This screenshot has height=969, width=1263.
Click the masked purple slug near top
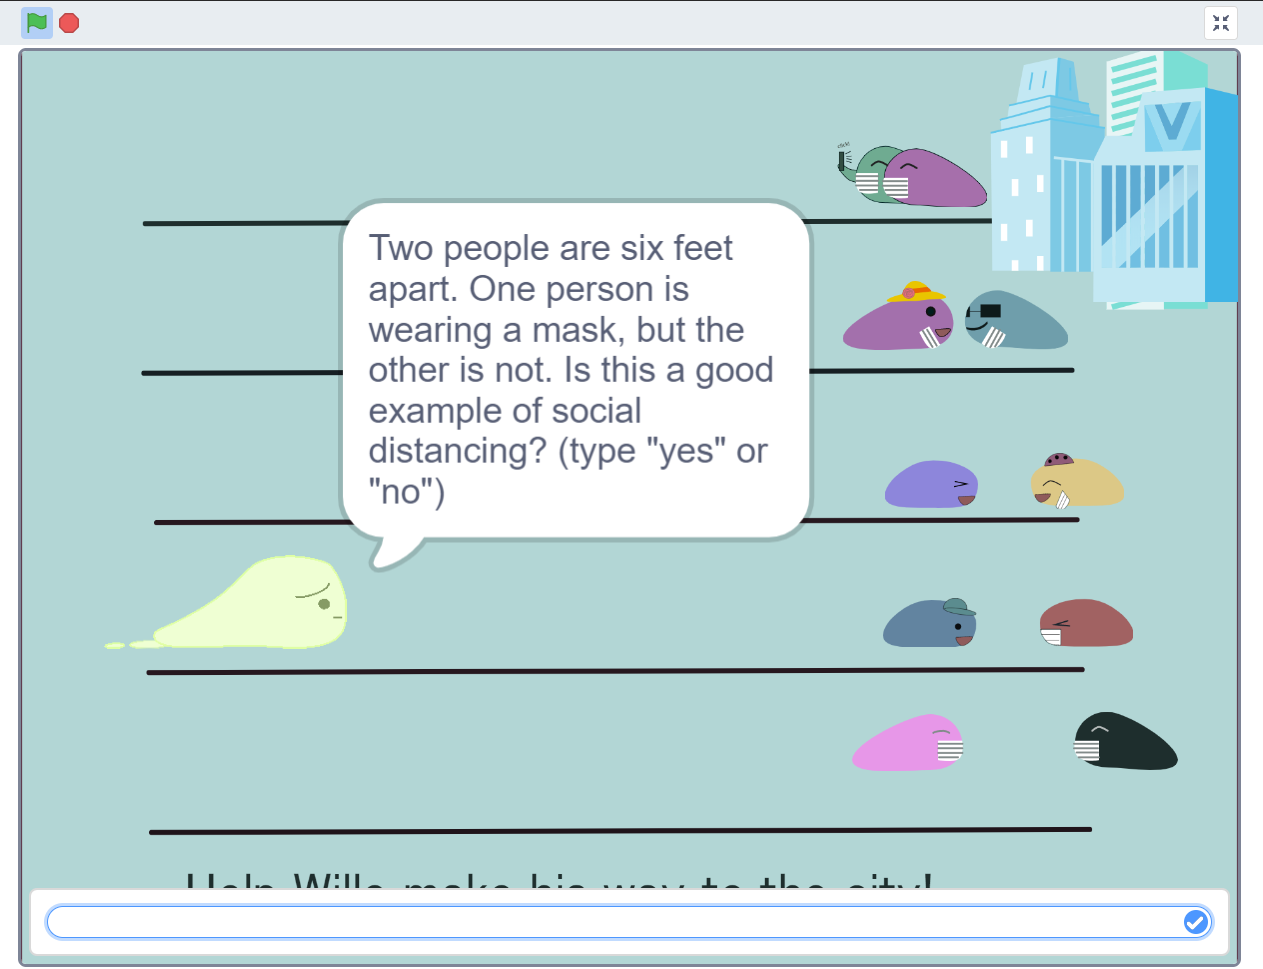[935, 178]
